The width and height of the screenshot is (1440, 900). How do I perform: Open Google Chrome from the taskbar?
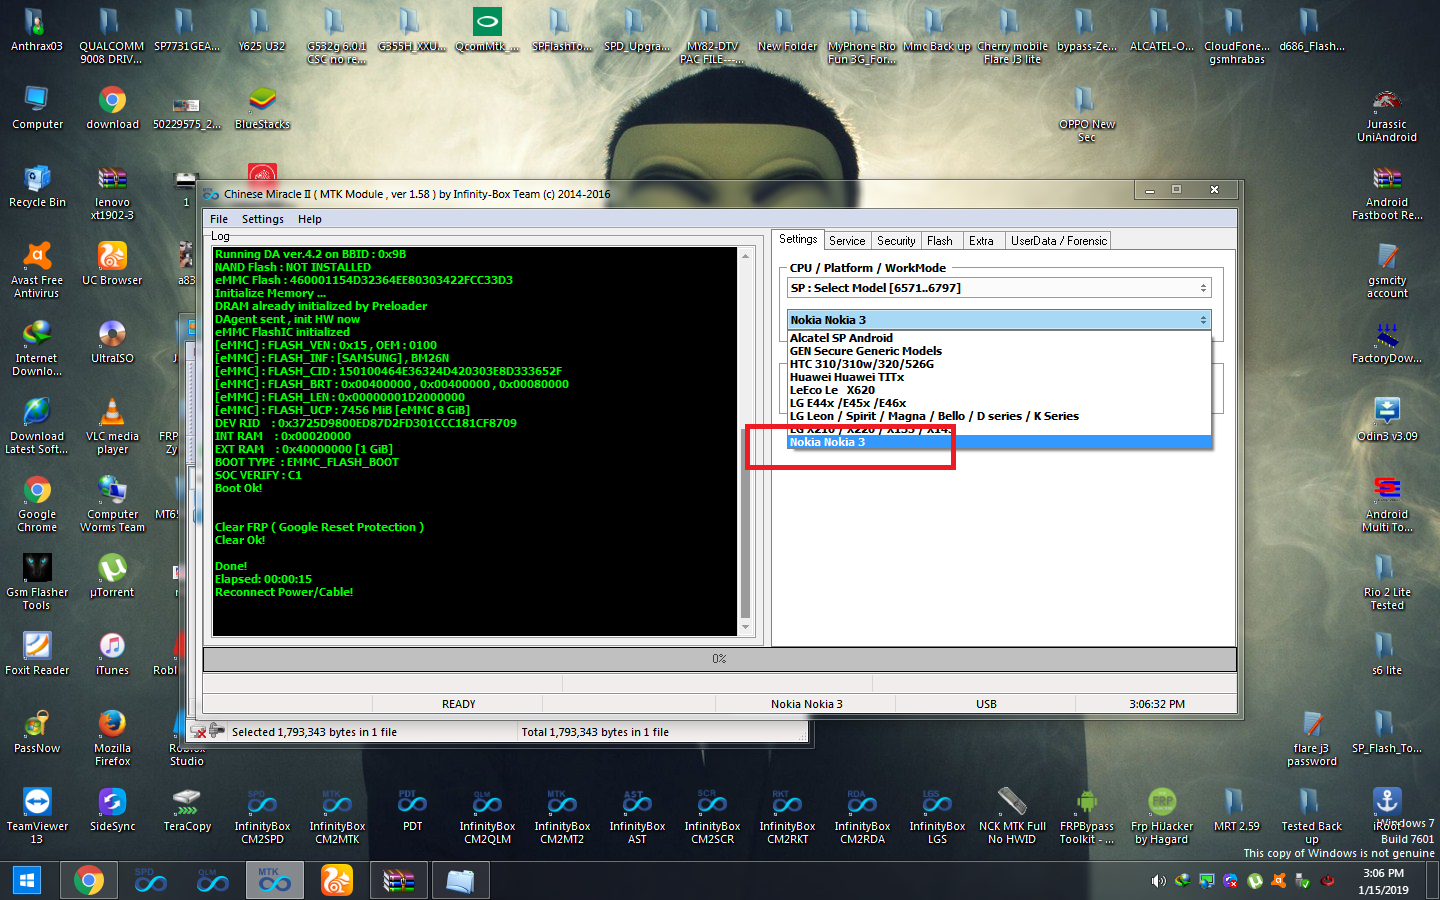coord(88,881)
